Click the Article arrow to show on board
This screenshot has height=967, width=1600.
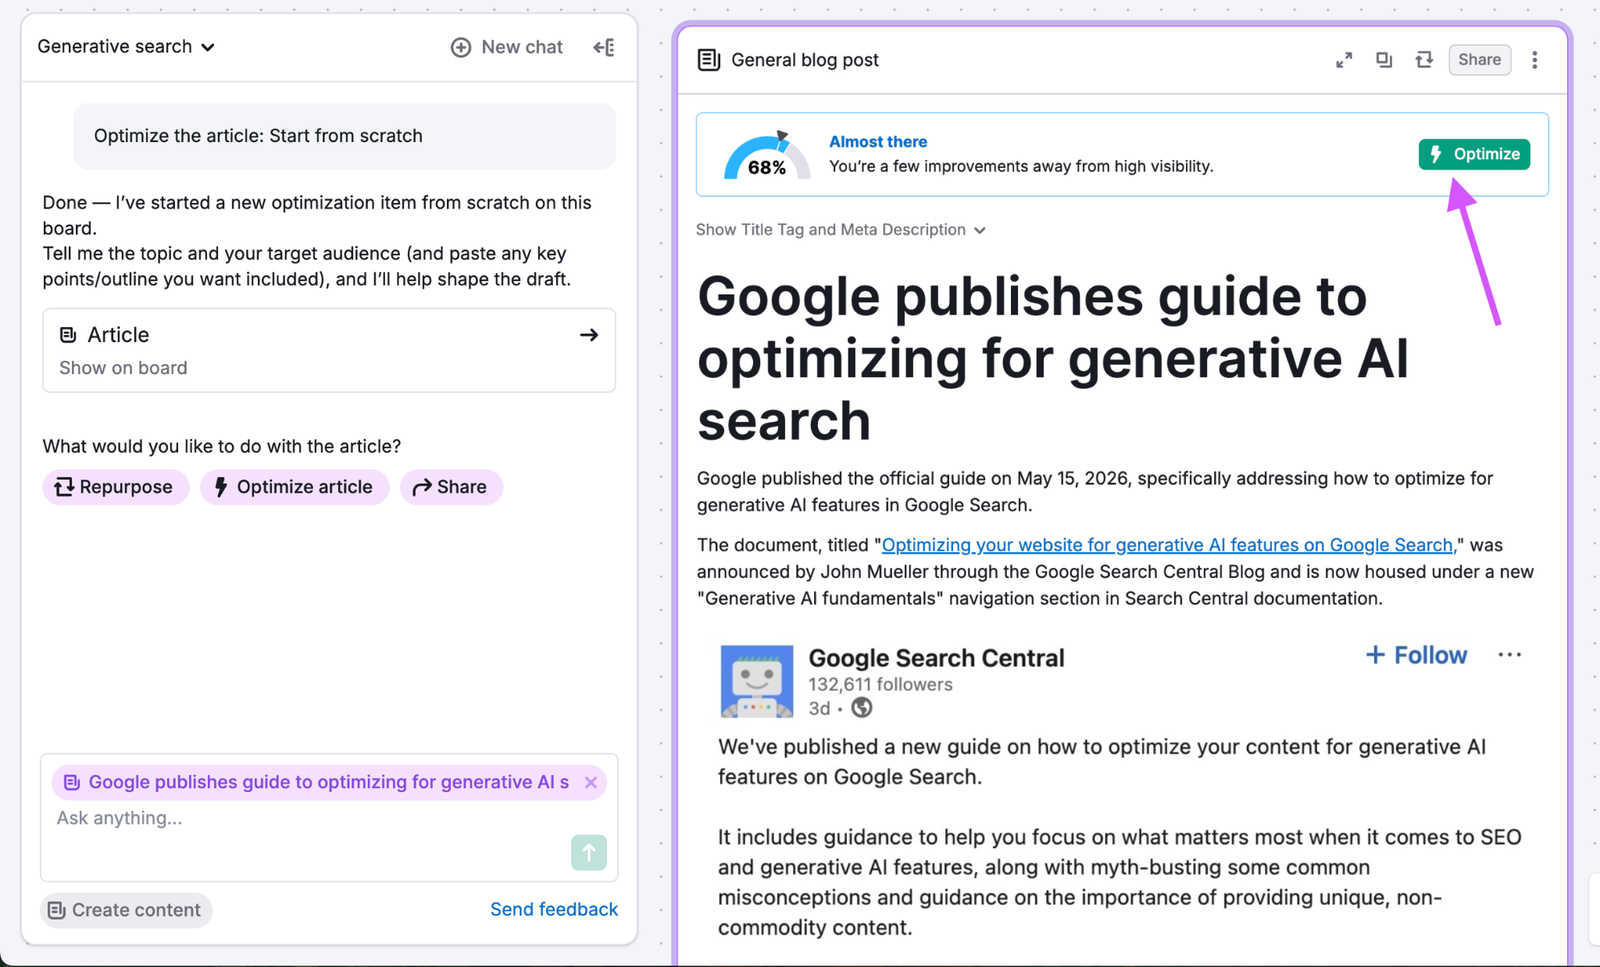(x=589, y=335)
